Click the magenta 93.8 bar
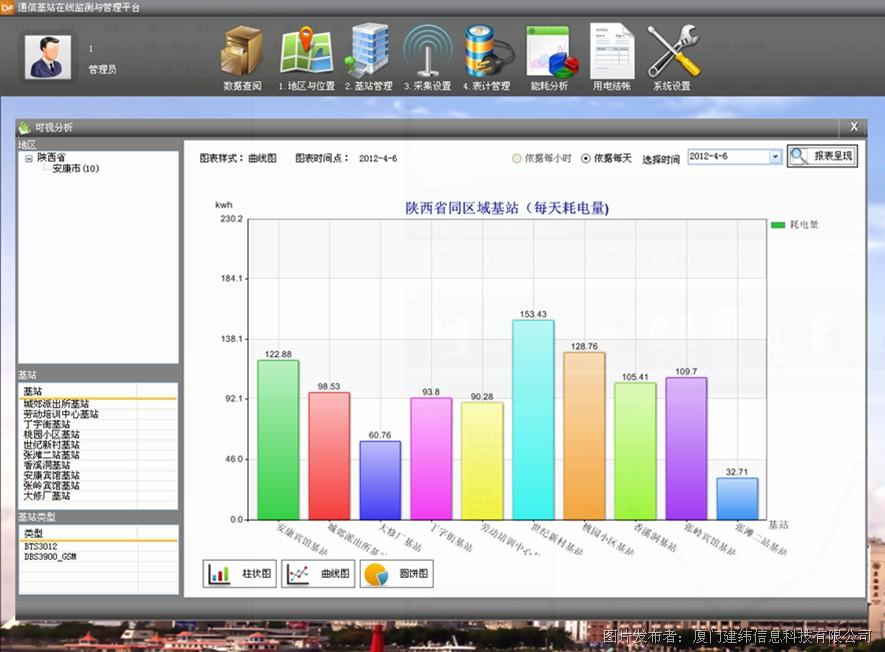This screenshot has width=885, height=652. (x=431, y=459)
